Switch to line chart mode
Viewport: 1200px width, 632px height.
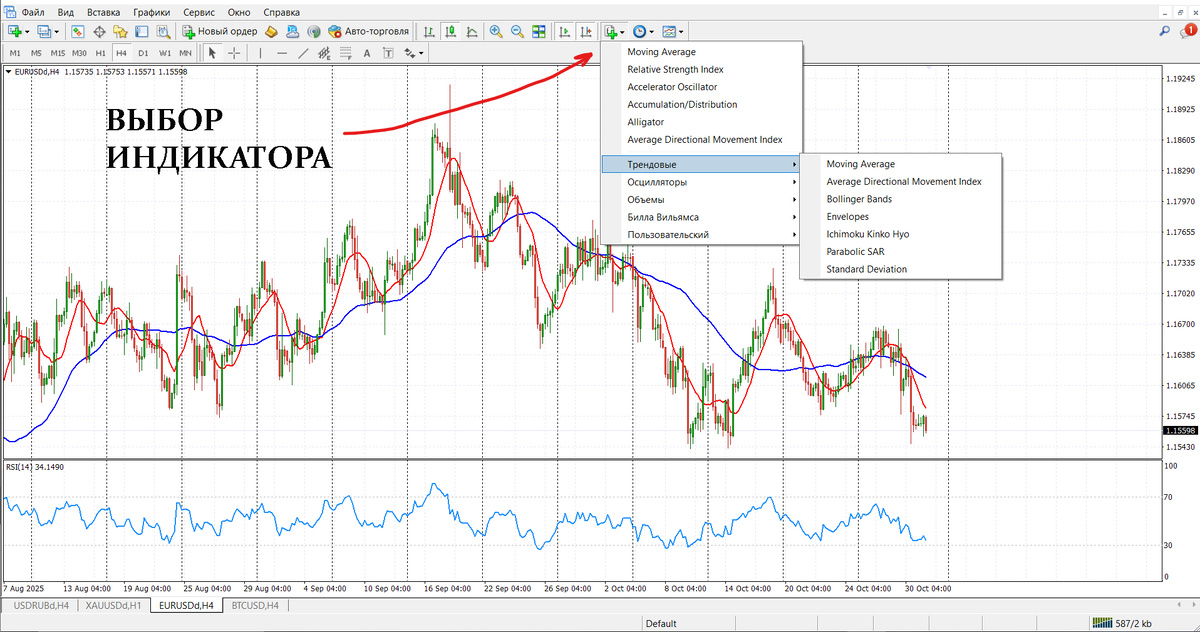(x=472, y=31)
